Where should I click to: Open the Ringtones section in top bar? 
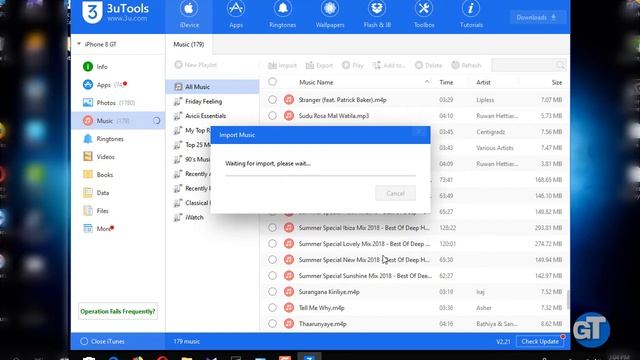(x=282, y=16)
